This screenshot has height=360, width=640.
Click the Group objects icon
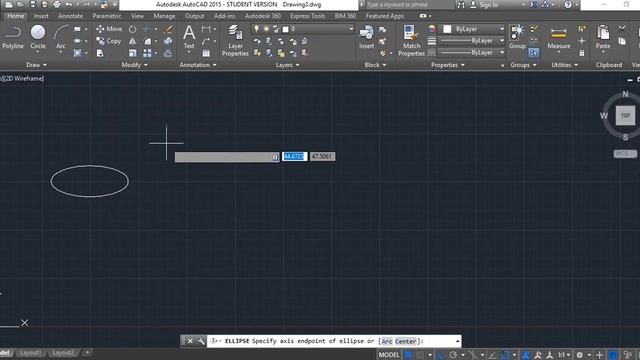point(517,38)
